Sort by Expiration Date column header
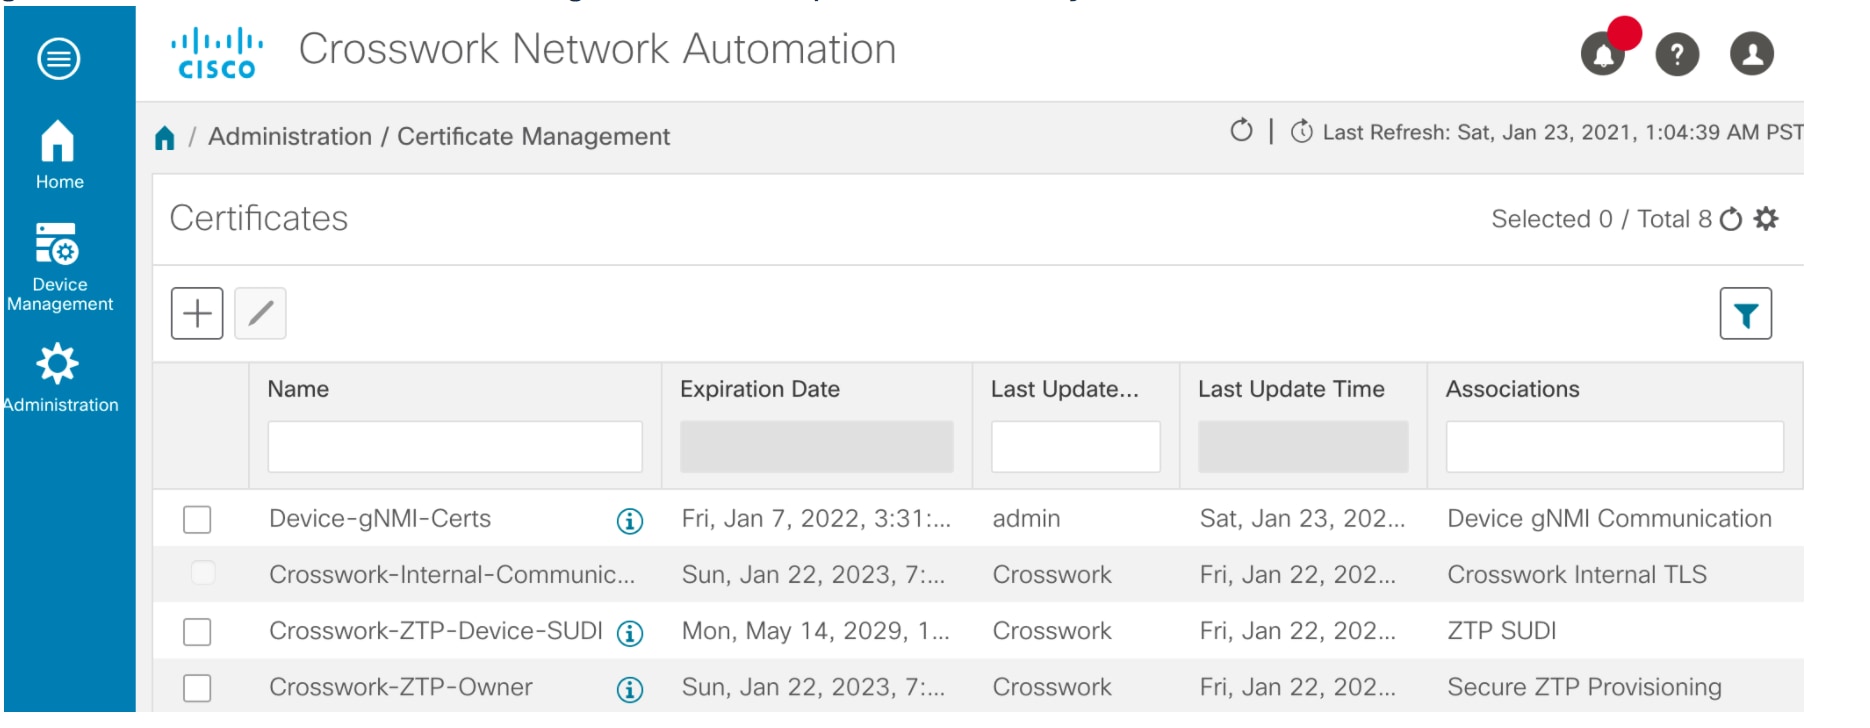The width and height of the screenshot is (1870, 728). click(760, 389)
